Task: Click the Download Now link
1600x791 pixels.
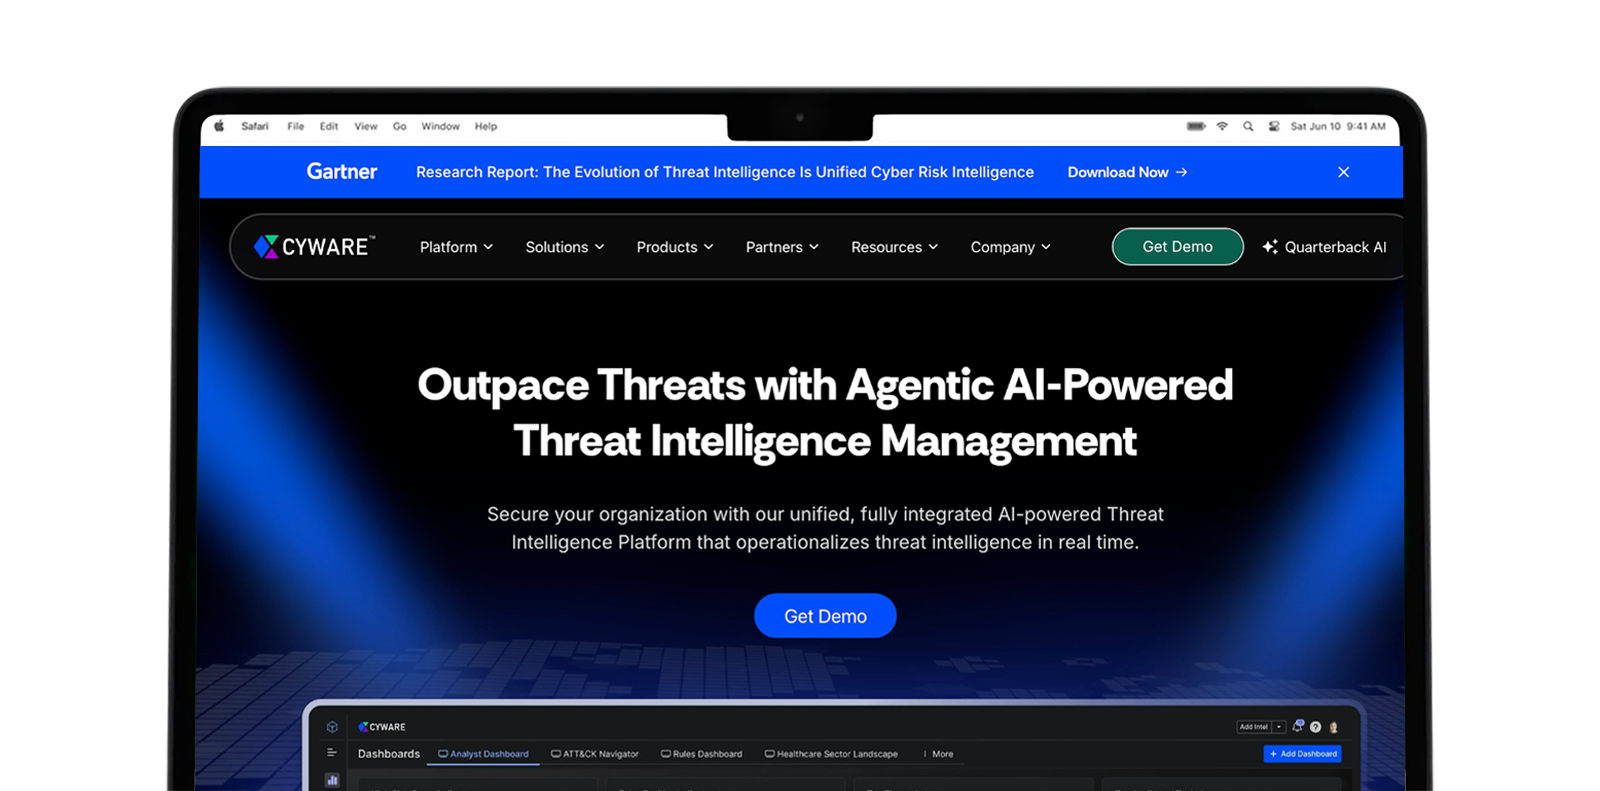Action: point(1127,172)
